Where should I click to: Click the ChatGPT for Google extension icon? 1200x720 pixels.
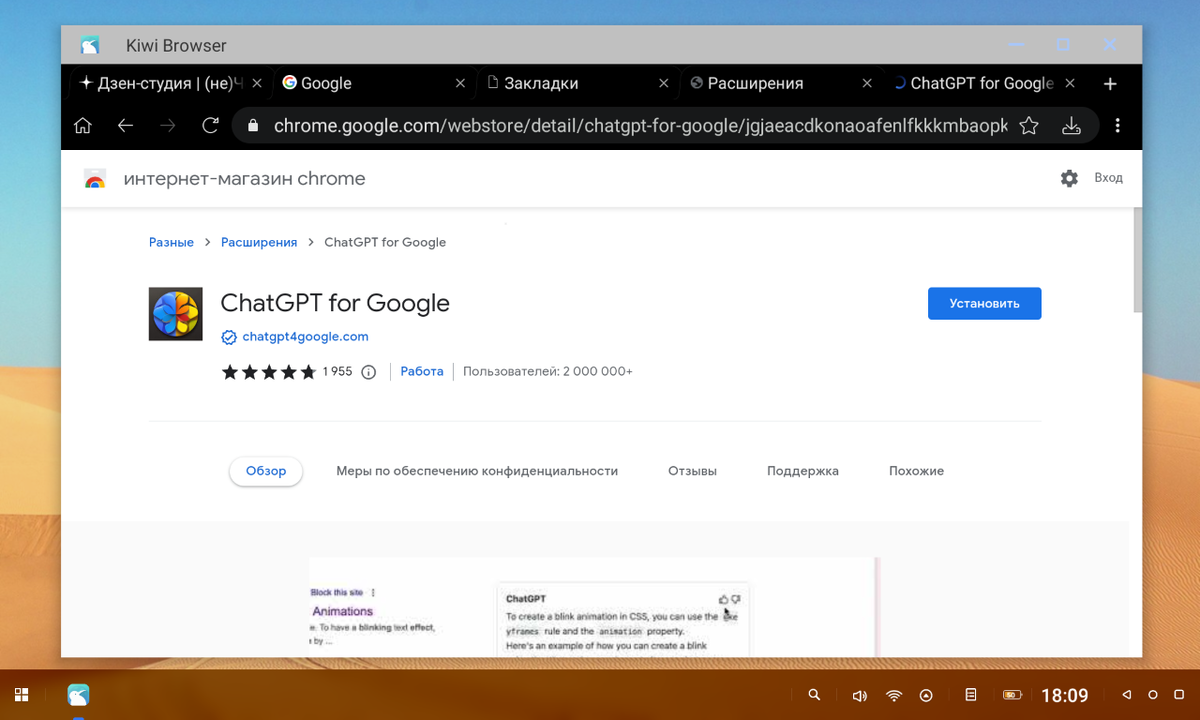(x=175, y=314)
